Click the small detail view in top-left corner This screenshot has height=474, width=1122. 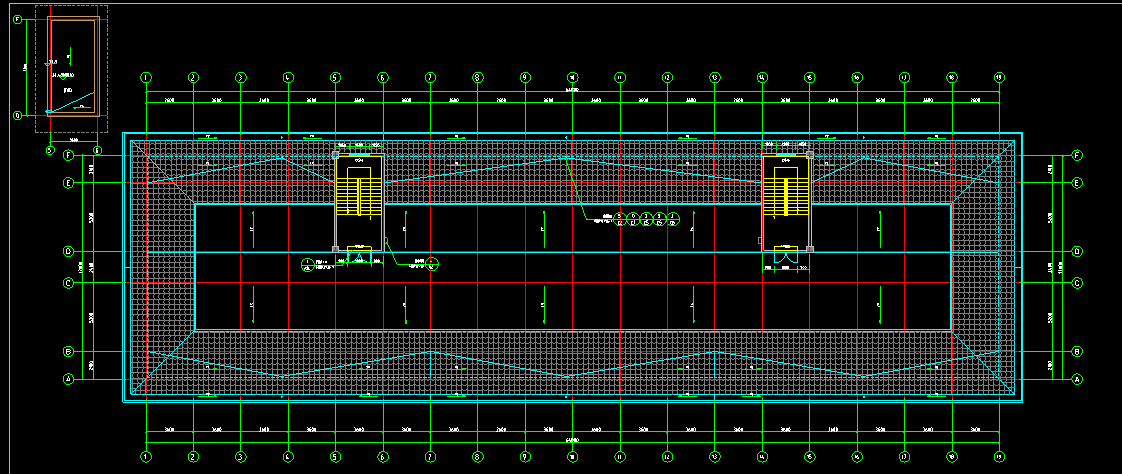71,68
